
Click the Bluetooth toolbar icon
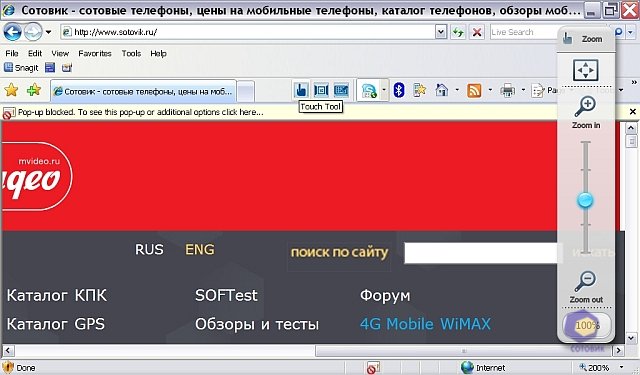click(399, 90)
